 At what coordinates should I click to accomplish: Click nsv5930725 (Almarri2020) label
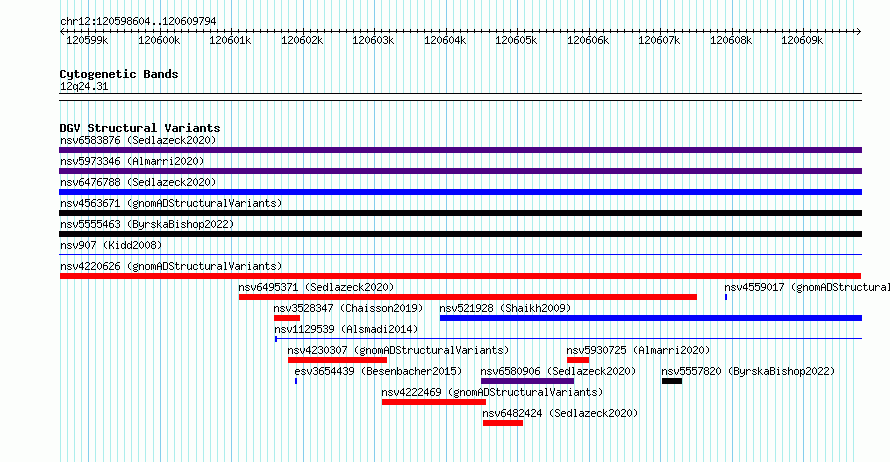638,350
